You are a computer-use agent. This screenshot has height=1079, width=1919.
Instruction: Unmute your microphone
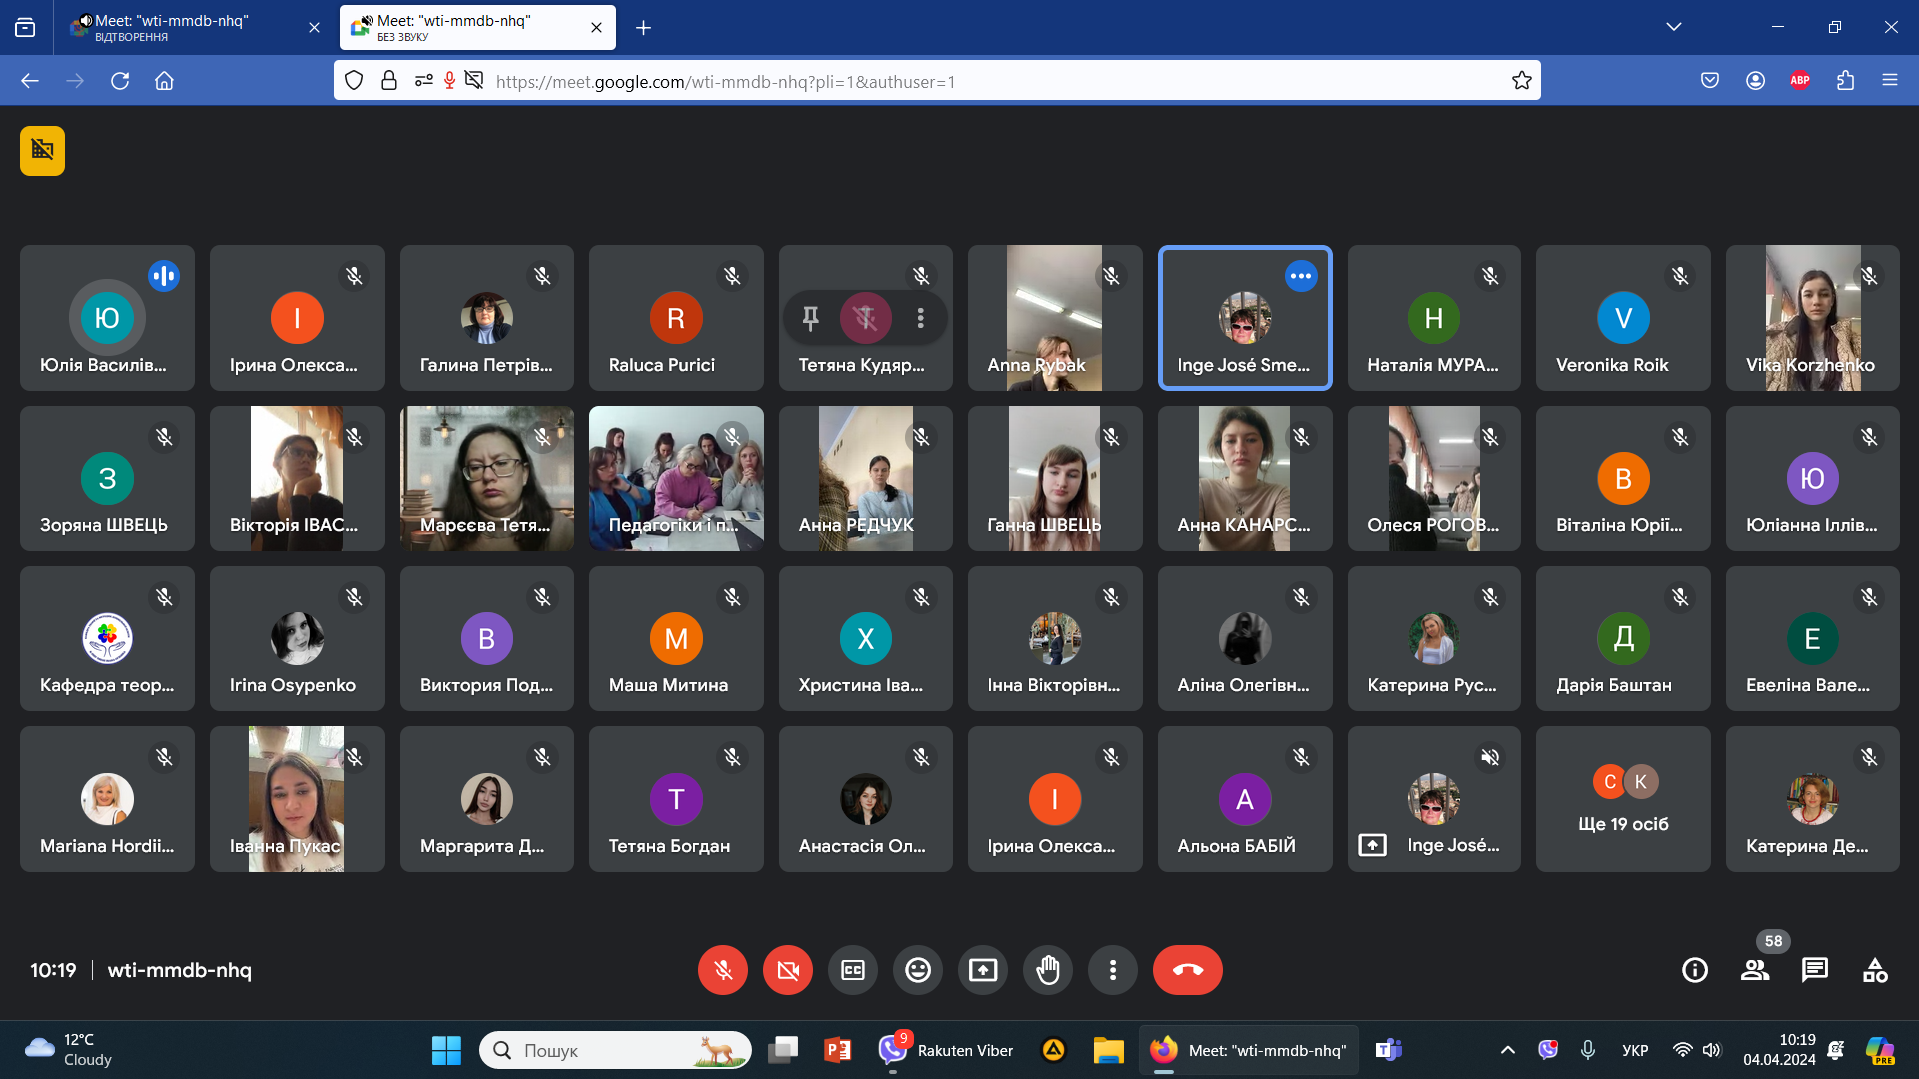[x=723, y=970]
